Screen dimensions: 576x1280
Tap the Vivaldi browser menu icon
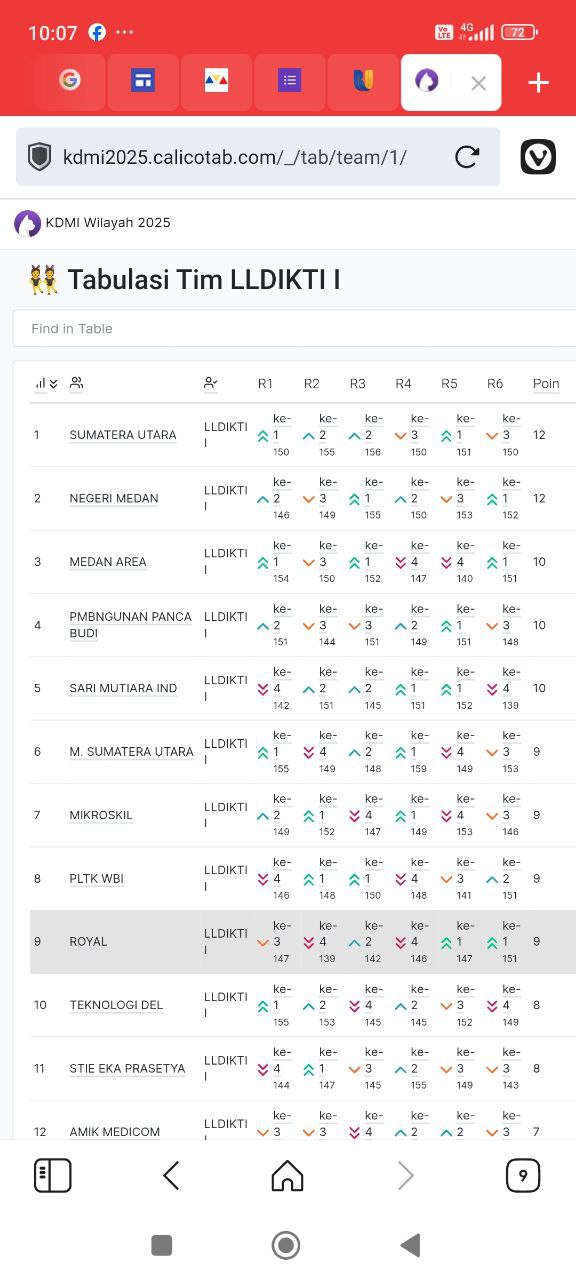pos(538,157)
